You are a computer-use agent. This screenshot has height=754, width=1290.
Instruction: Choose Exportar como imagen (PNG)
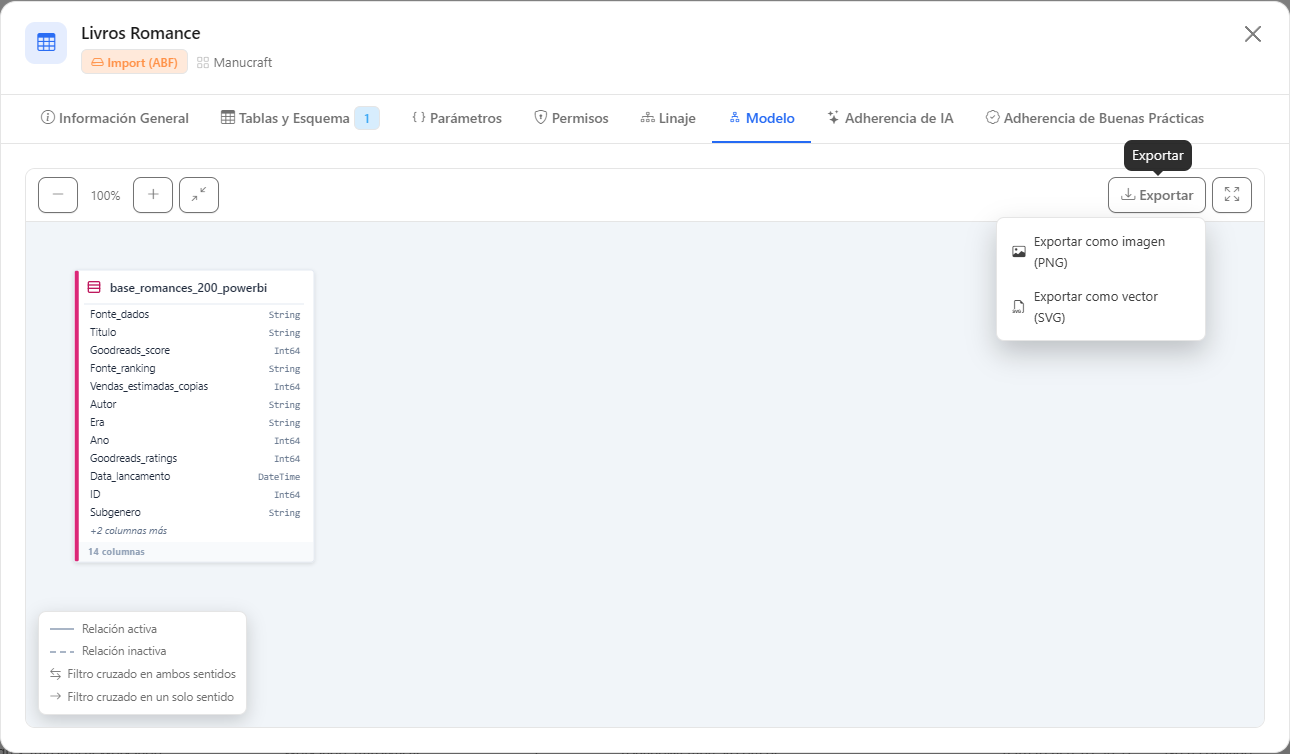pos(1101,252)
